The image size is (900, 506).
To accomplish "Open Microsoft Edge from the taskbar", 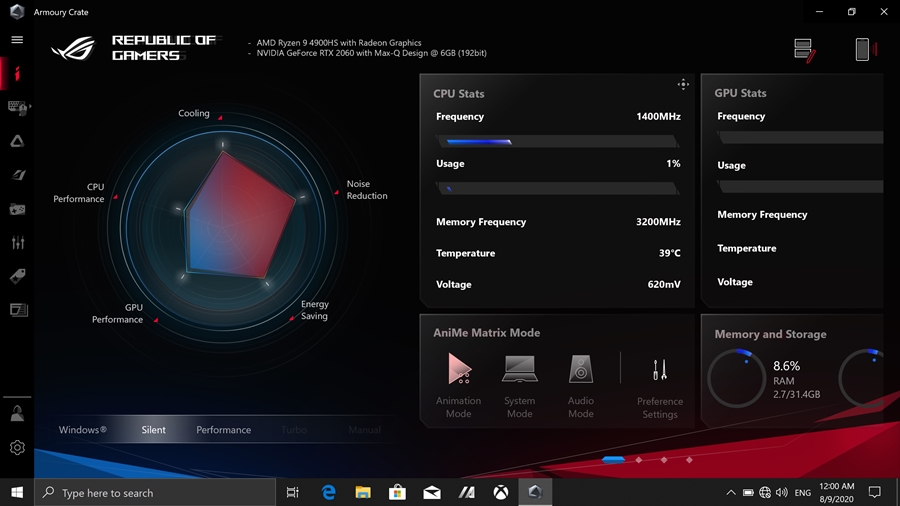I will (x=328, y=492).
